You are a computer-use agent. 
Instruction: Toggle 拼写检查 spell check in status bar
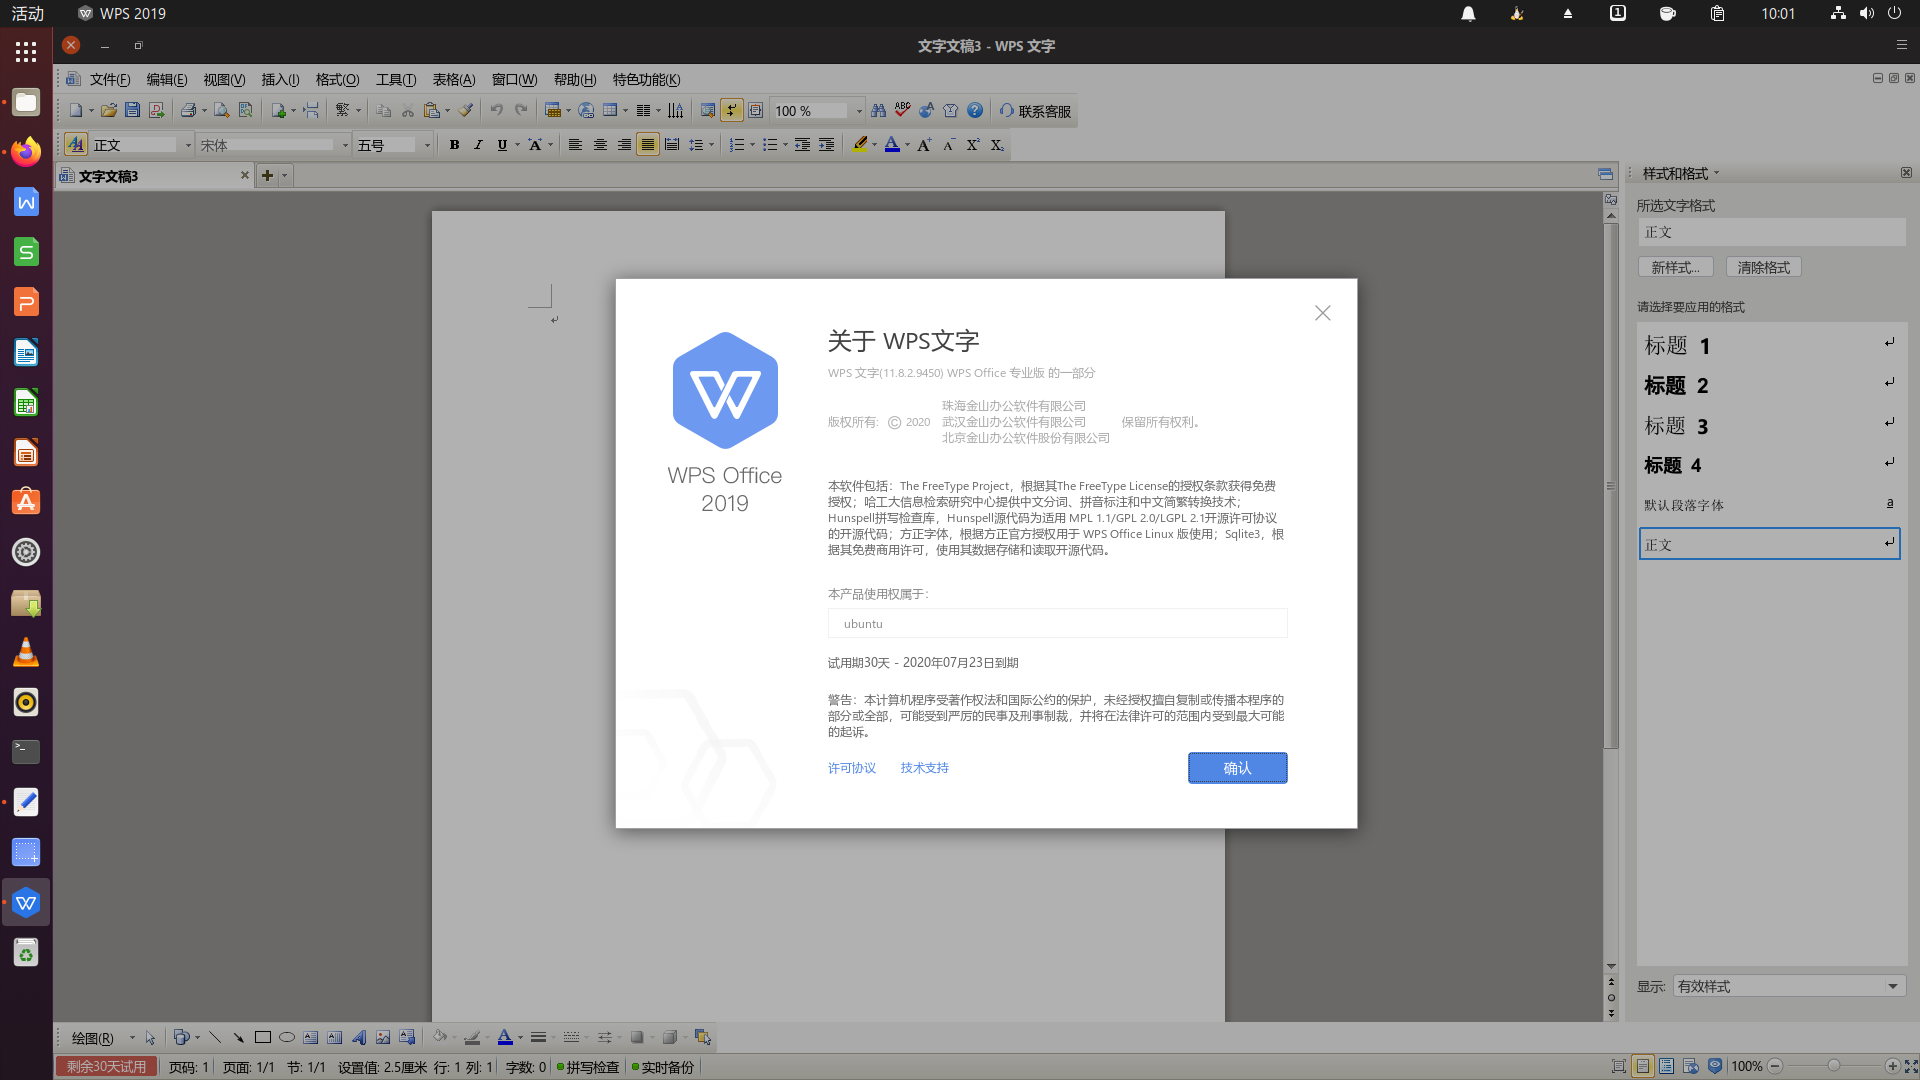pyautogui.click(x=588, y=1067)
